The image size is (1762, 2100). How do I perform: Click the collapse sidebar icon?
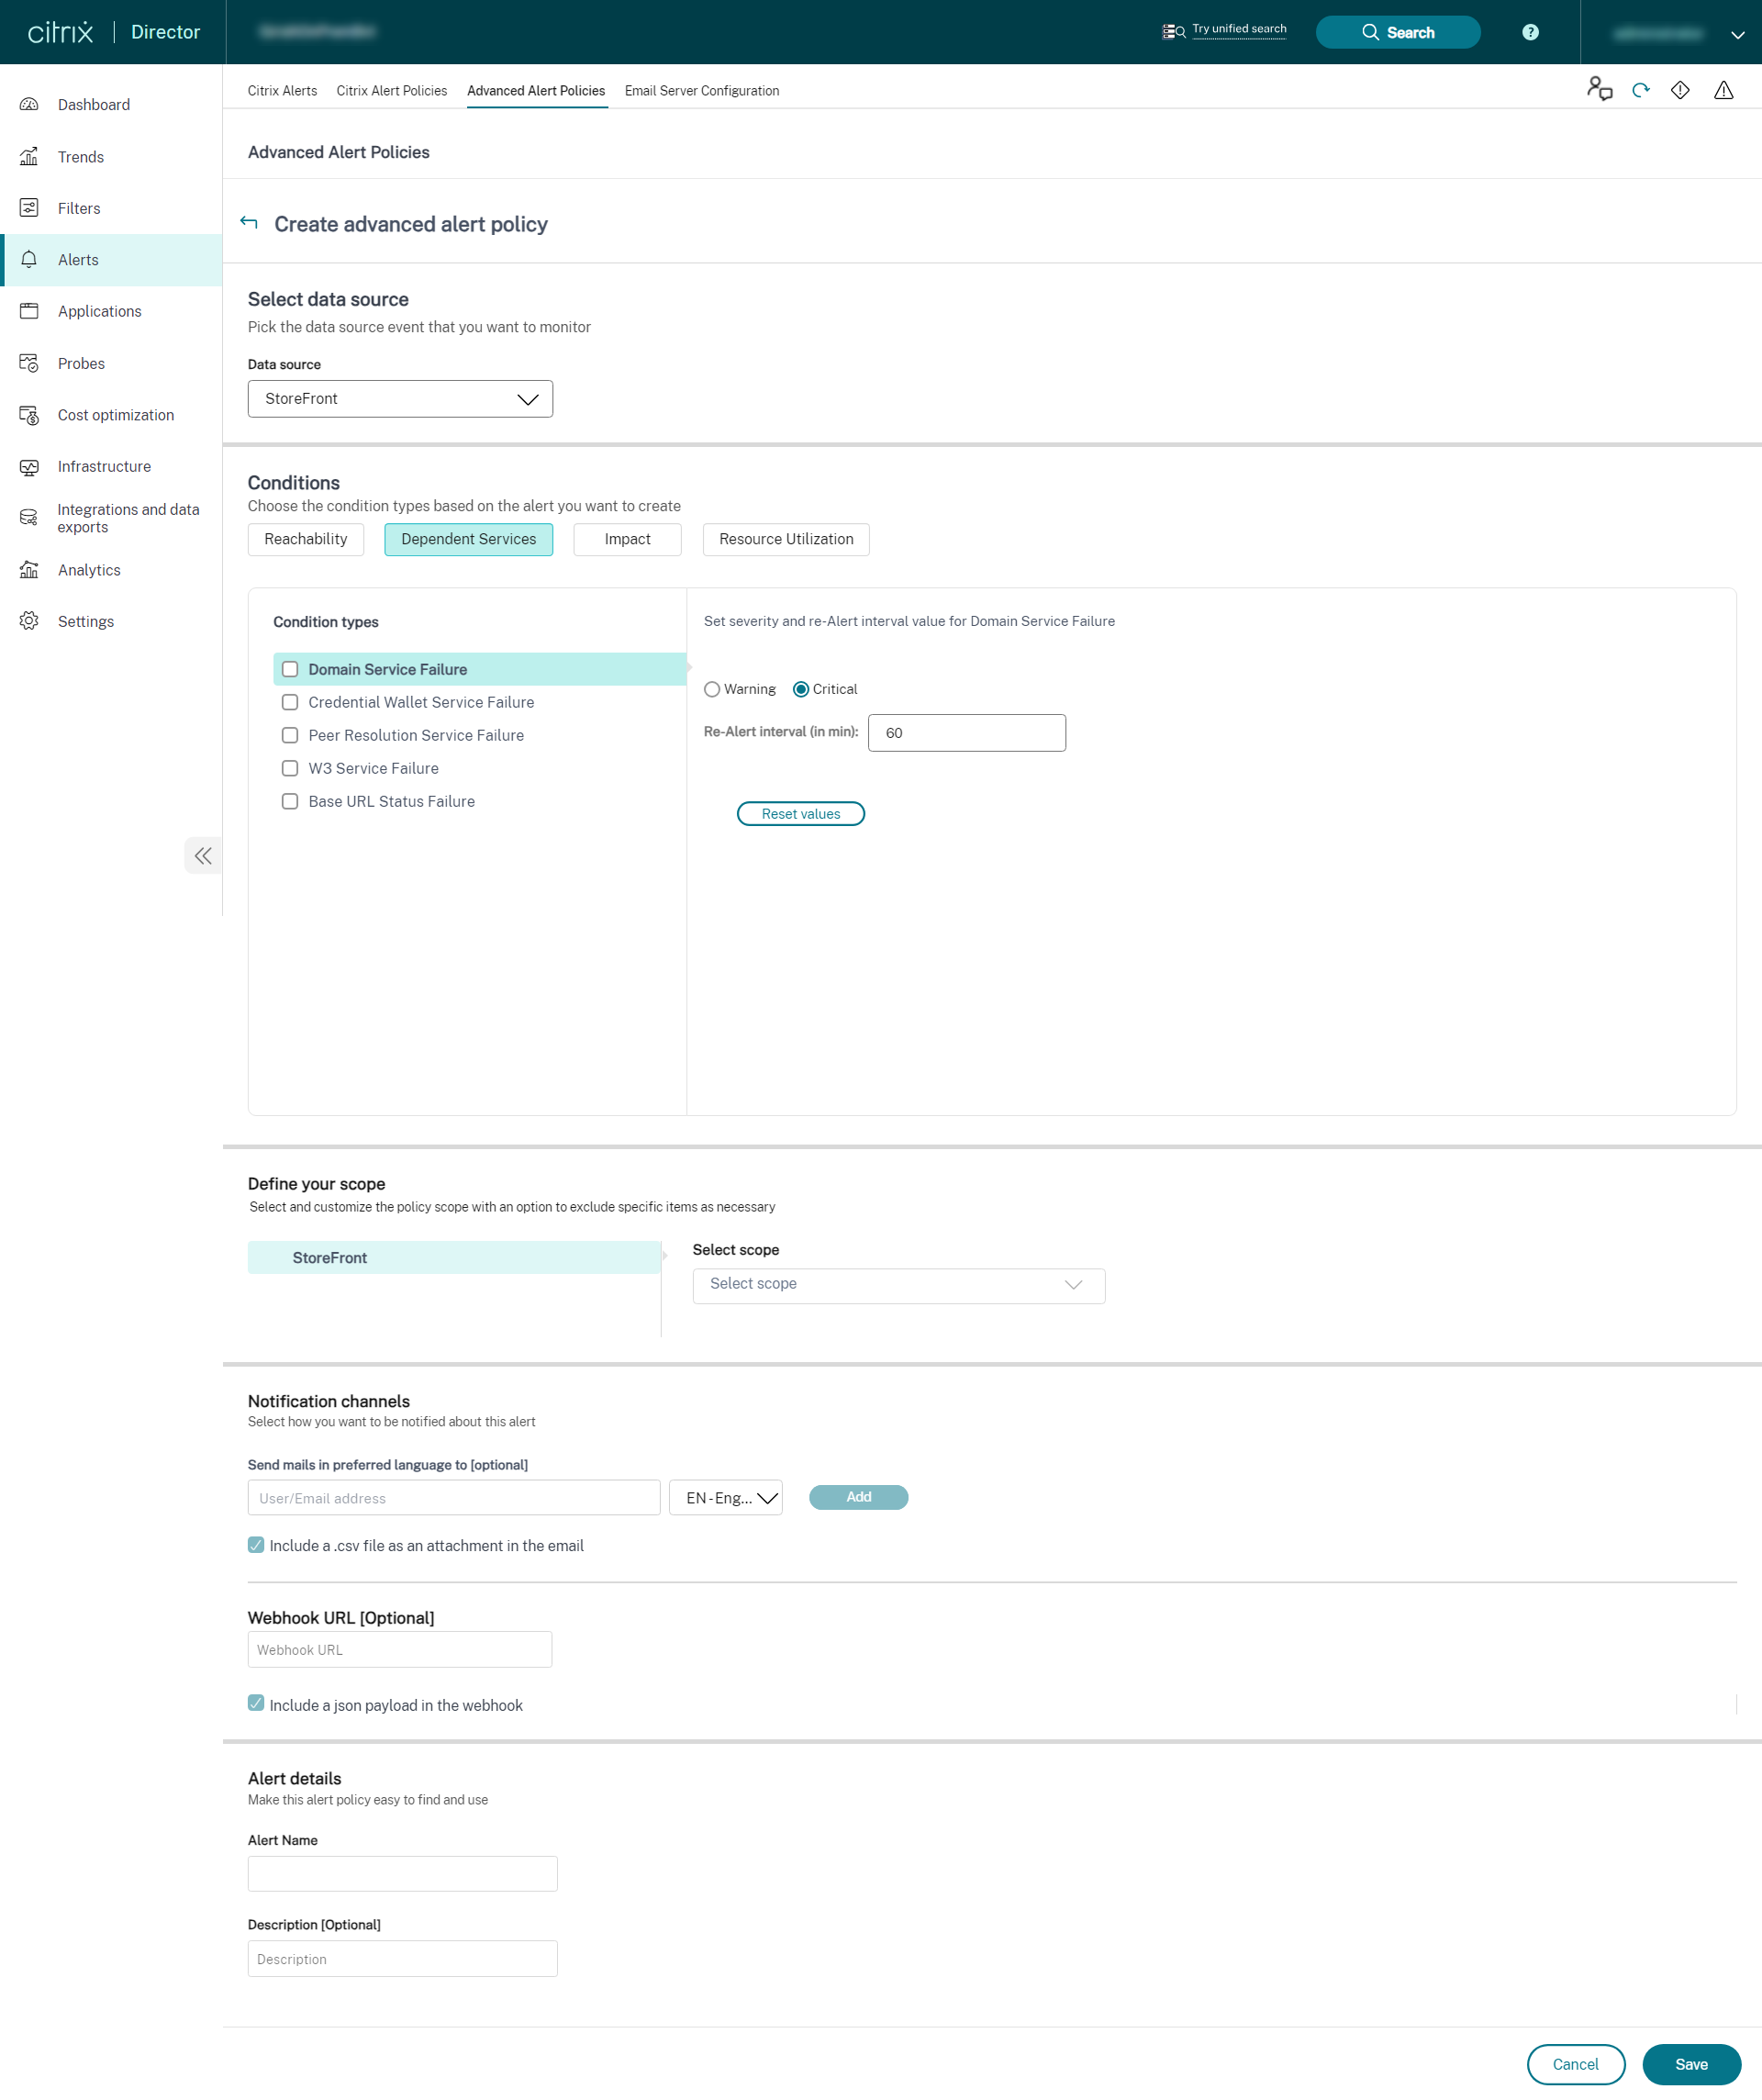click(x=205, y=856)
